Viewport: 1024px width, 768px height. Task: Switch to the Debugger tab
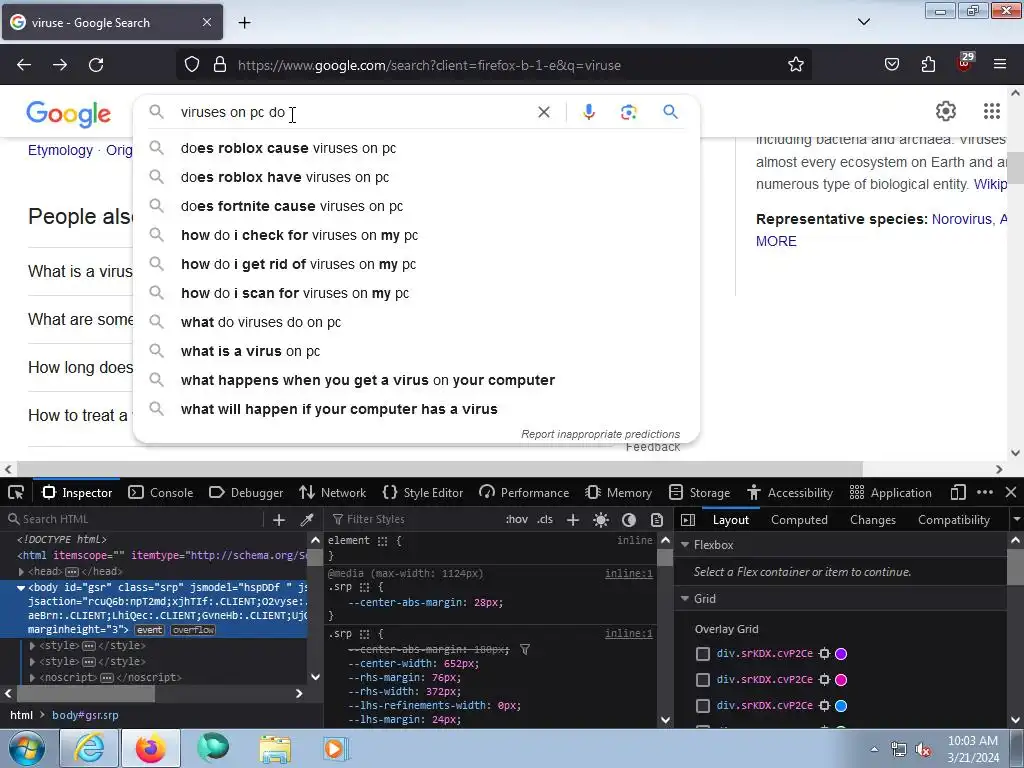coord(246,492)
